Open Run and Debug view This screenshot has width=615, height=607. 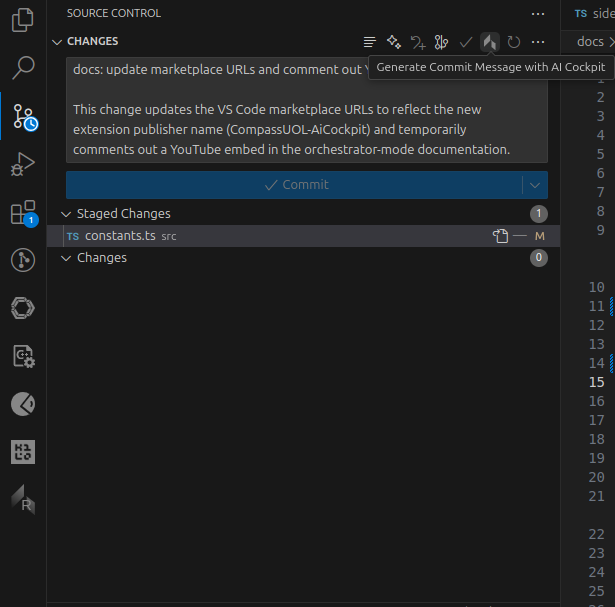pyautogui.click(x=23, y=165)
